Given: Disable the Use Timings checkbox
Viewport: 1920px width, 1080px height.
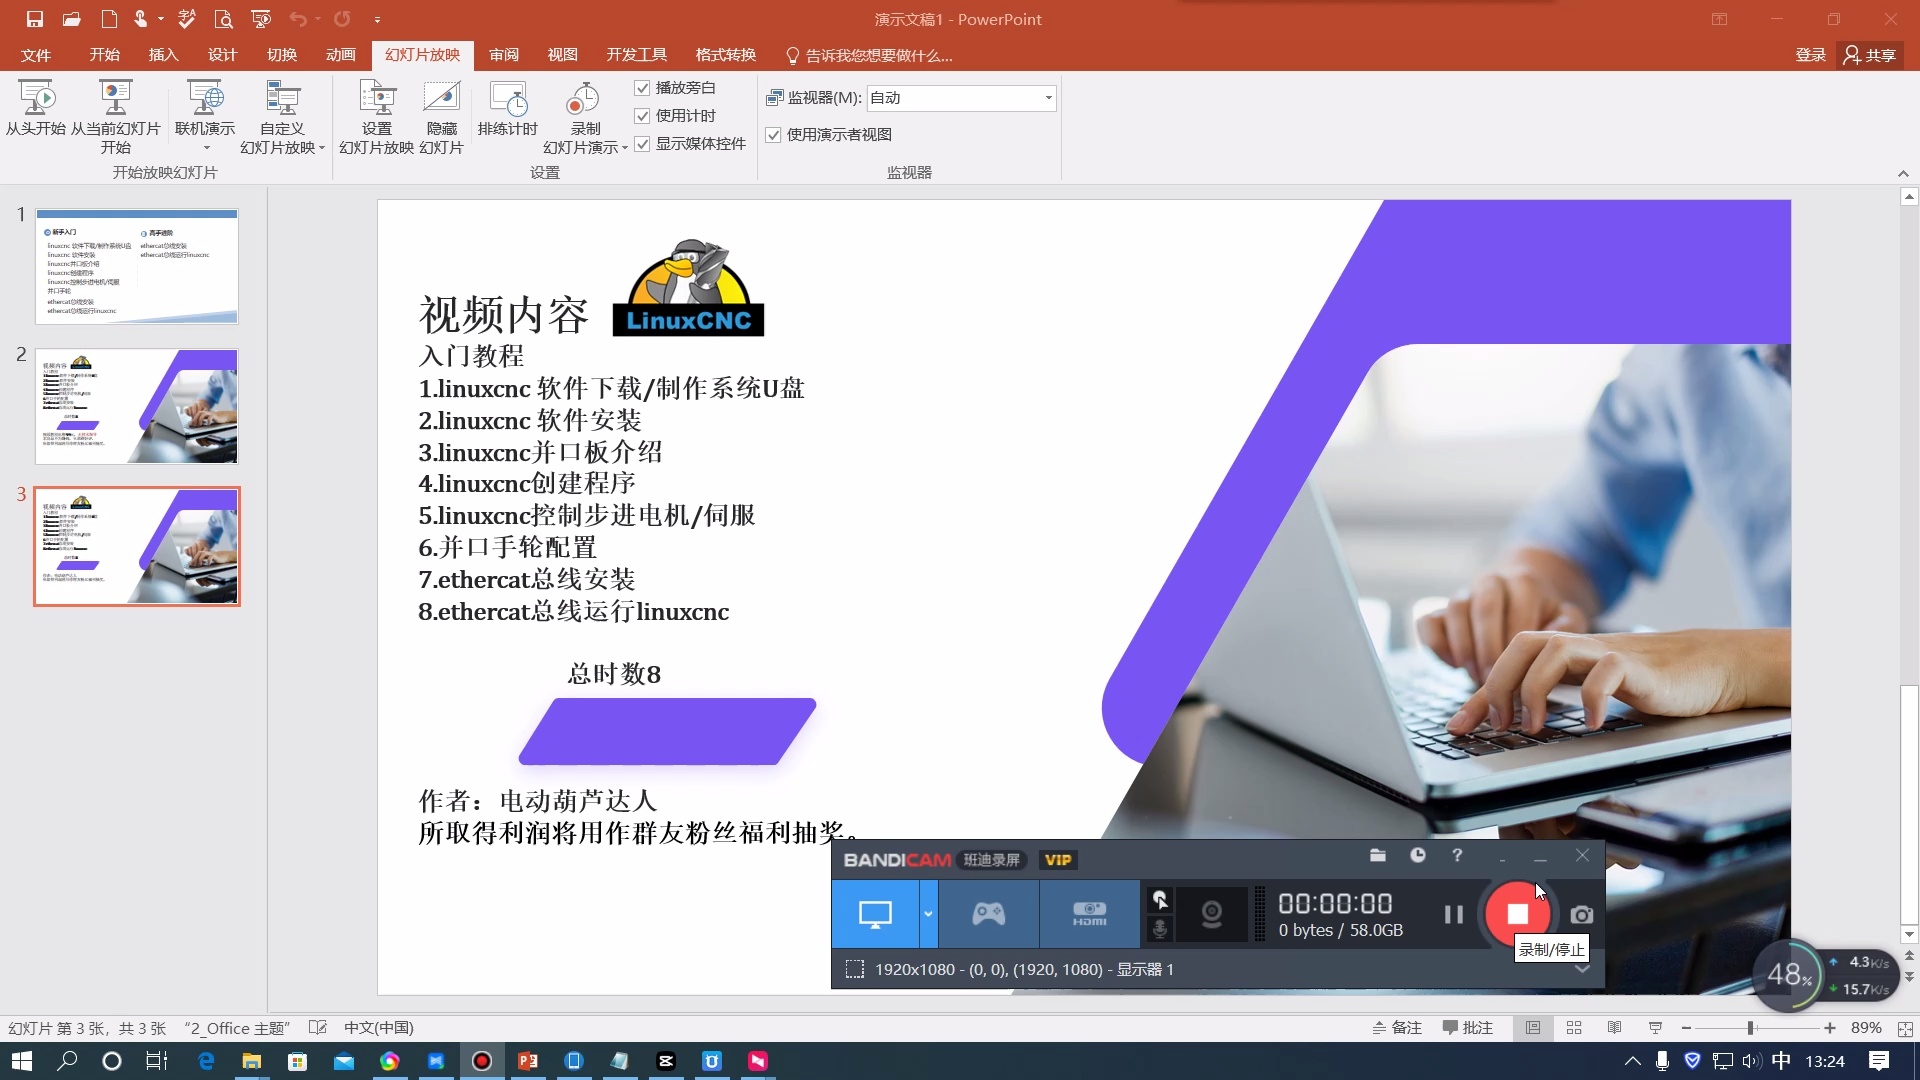Looking at the screenshot, I should (x=642, y=116).
